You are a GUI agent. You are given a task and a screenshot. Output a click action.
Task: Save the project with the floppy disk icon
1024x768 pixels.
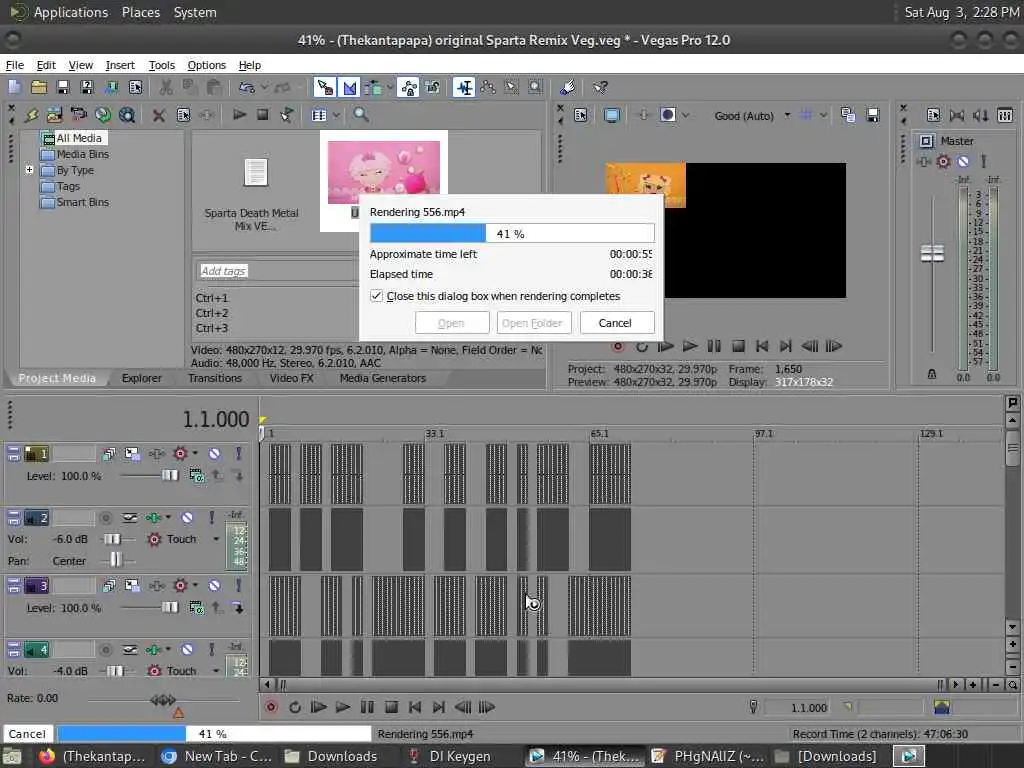tap(63, 87)
